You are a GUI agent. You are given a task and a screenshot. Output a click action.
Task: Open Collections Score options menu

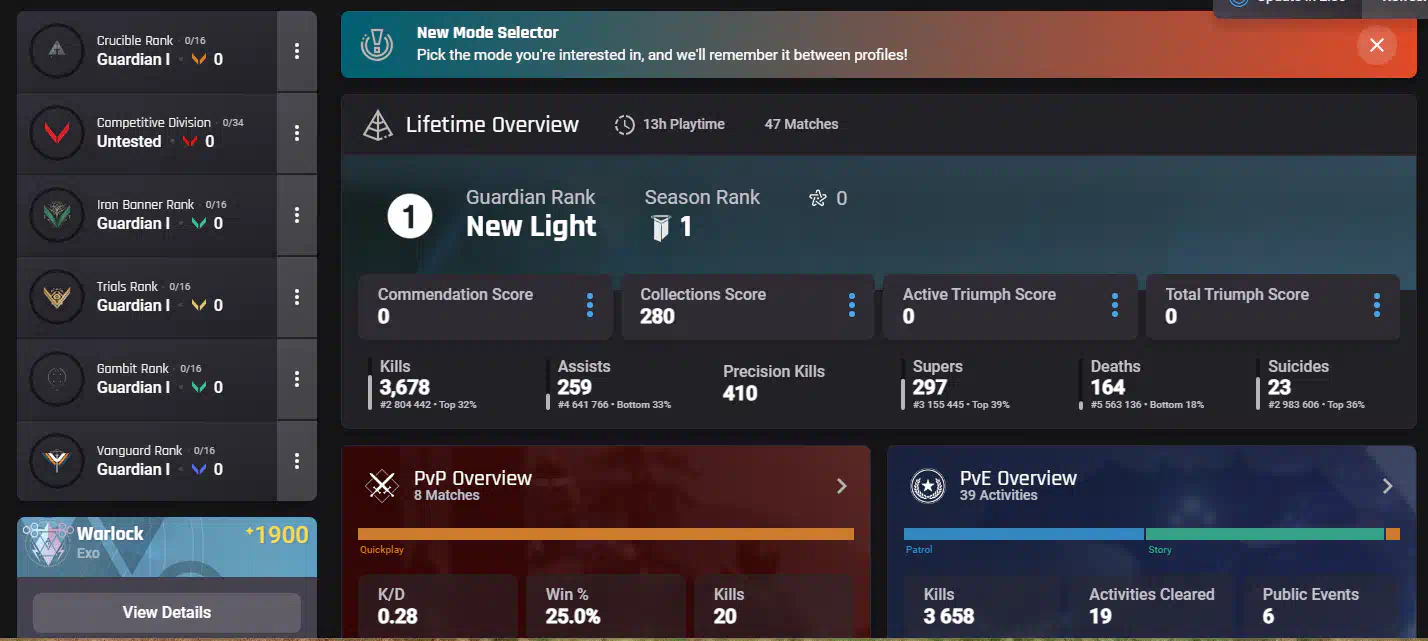pyautogui.click(x=852, y=306)
